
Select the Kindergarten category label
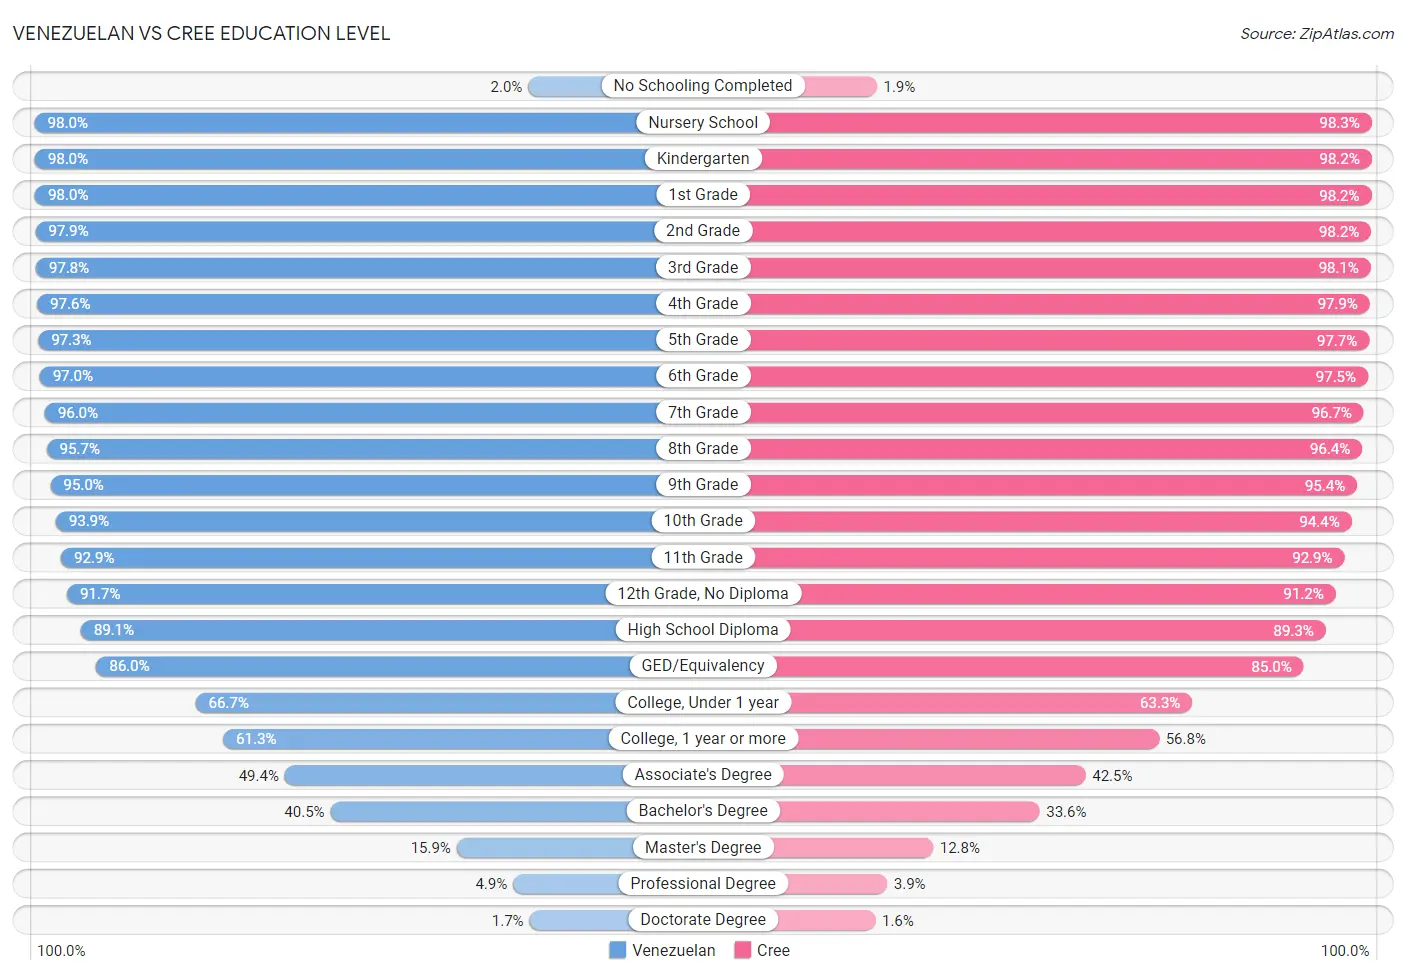[703, 158]
